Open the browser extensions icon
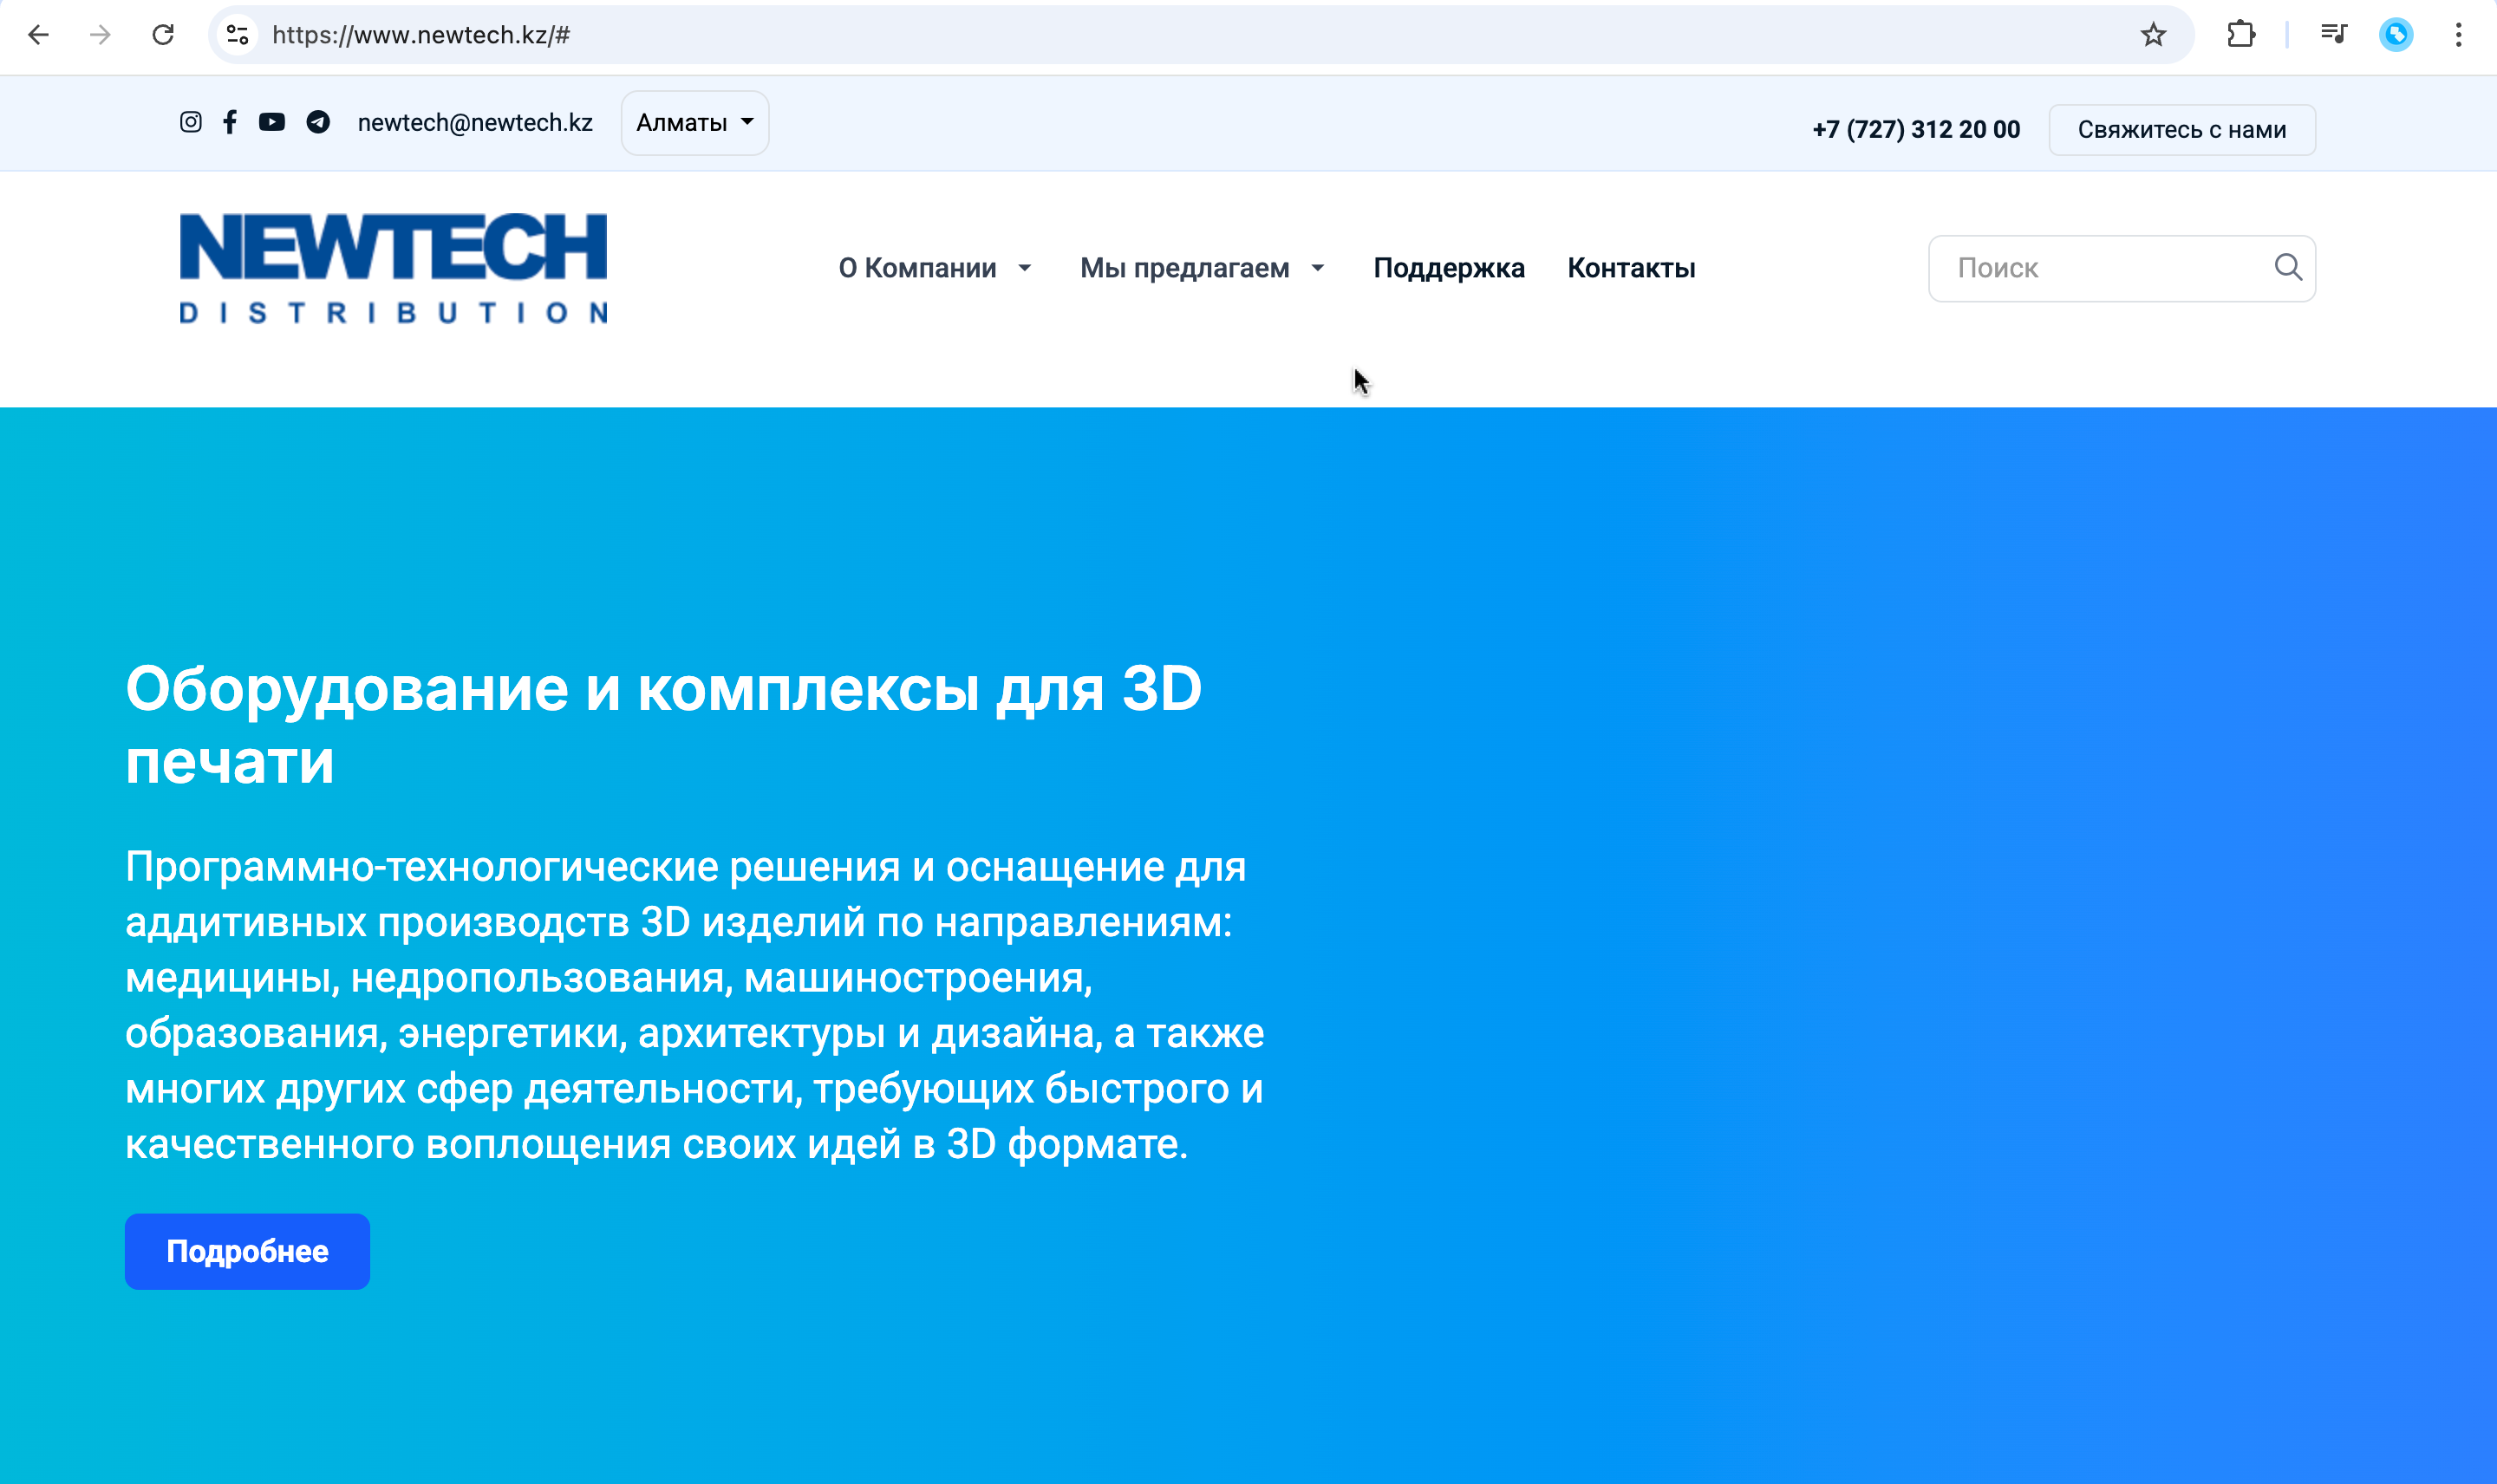This screenshot has height=1484, width=2497. pos(2242,35)
